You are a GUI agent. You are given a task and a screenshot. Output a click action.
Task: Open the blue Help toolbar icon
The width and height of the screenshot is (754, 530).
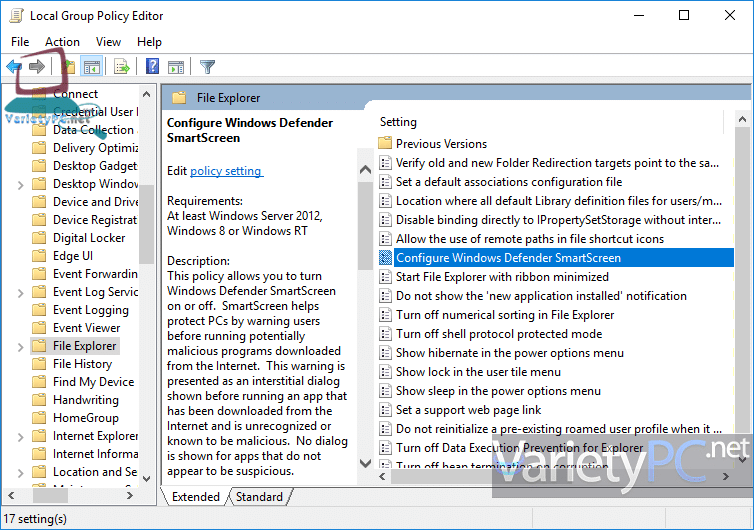tap(152, 66)
